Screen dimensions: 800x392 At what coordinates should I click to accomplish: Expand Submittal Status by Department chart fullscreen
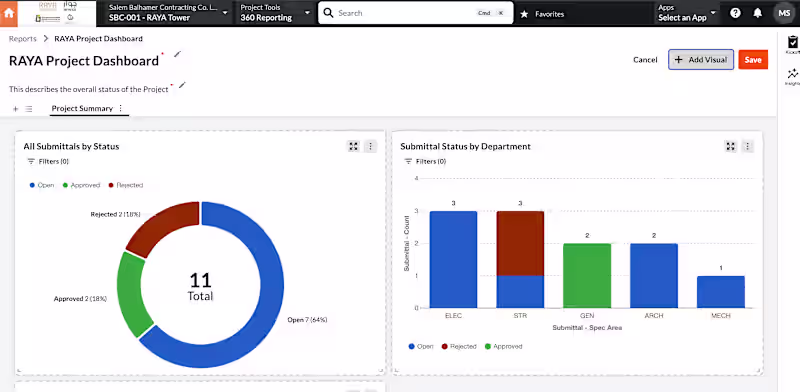[731, 146]
